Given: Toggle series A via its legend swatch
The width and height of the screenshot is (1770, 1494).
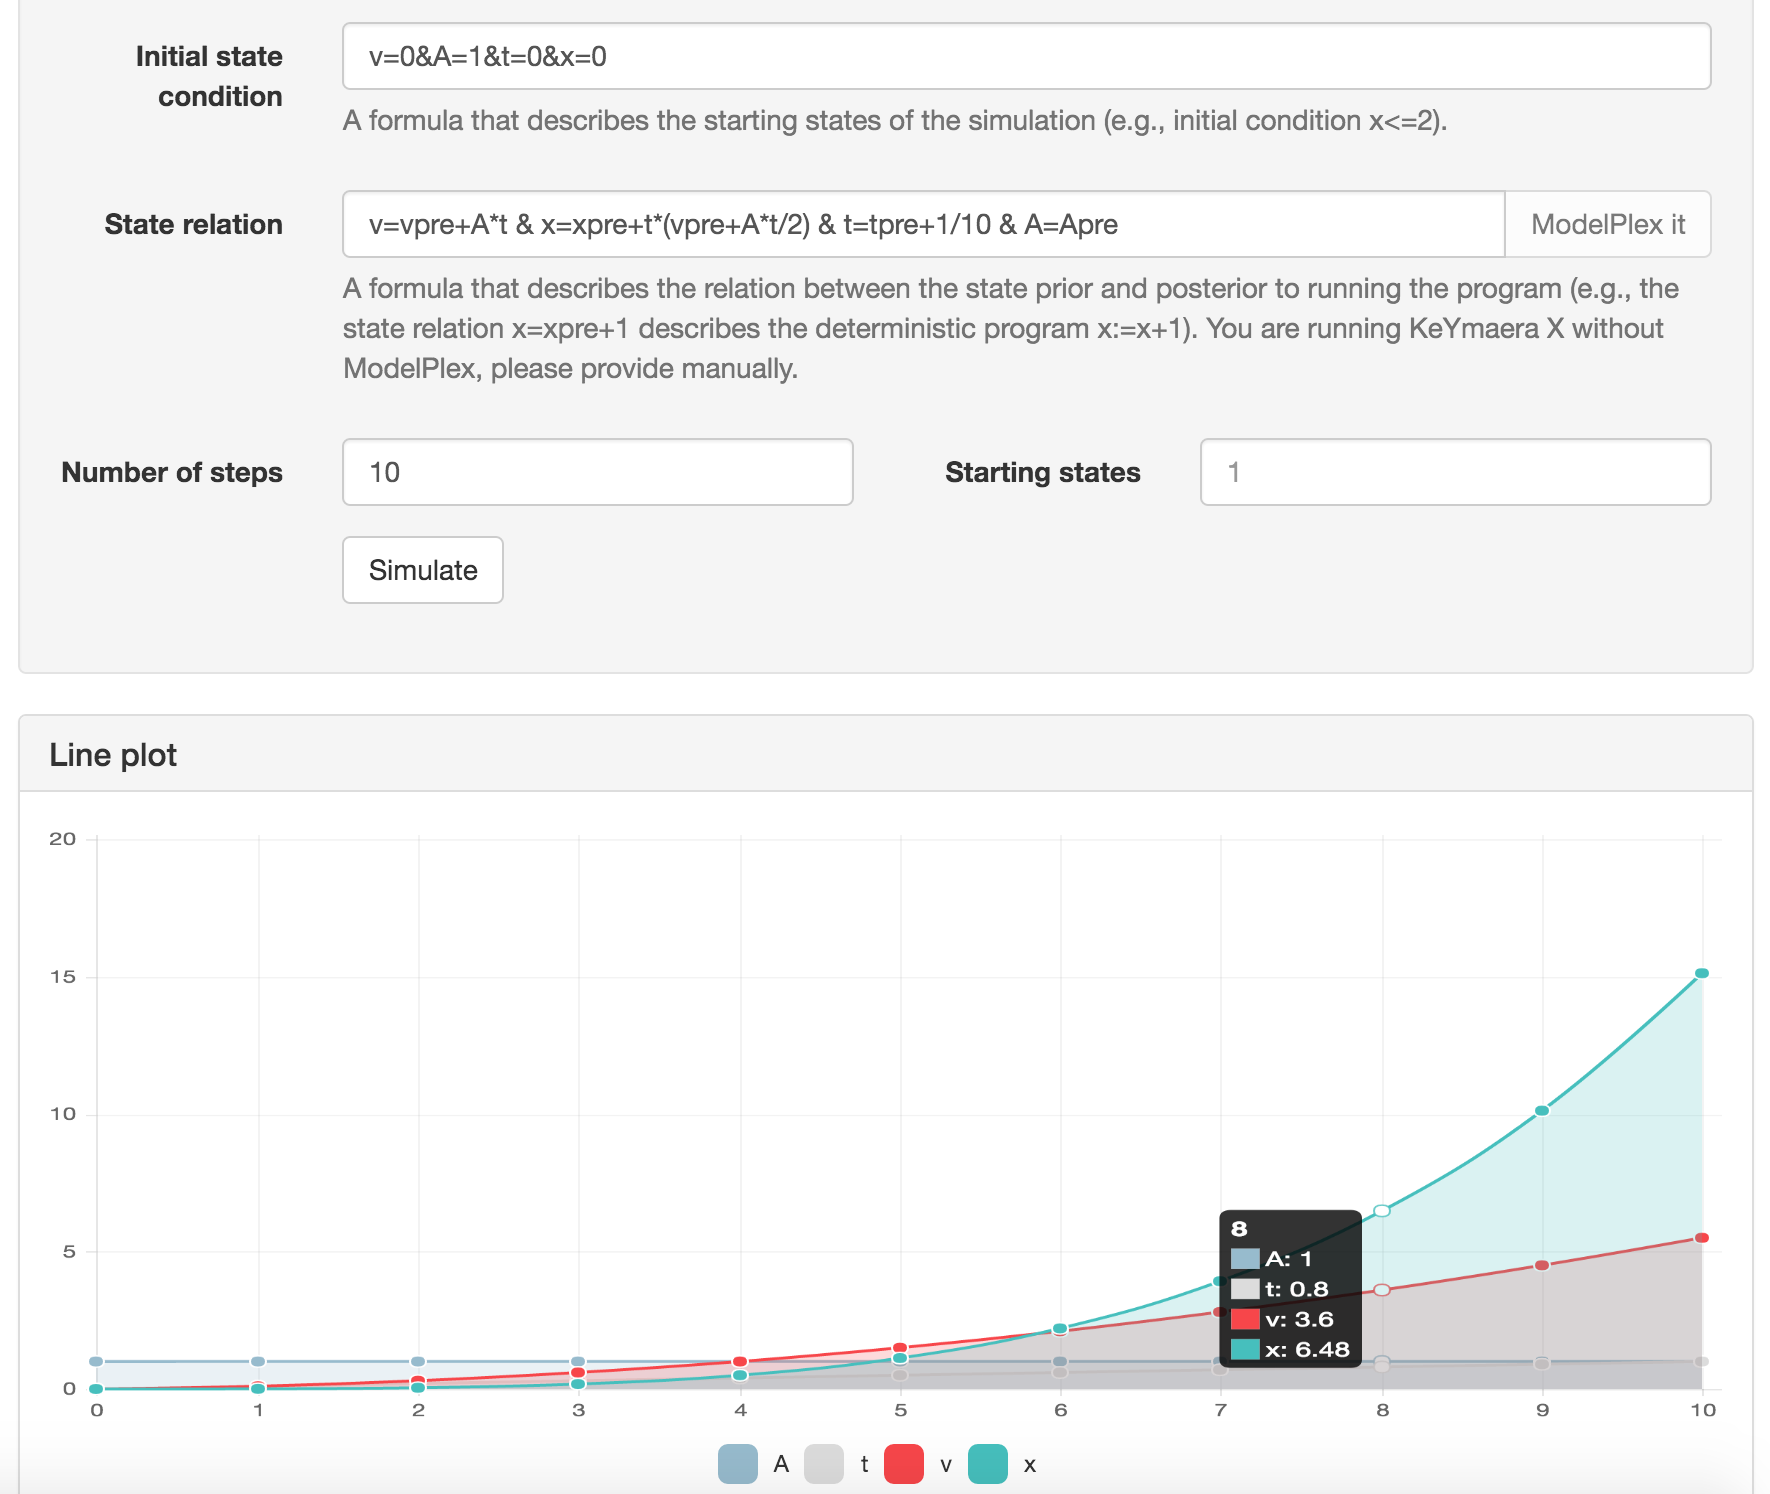Looking at the screenshot, I should coord(738,1465).
